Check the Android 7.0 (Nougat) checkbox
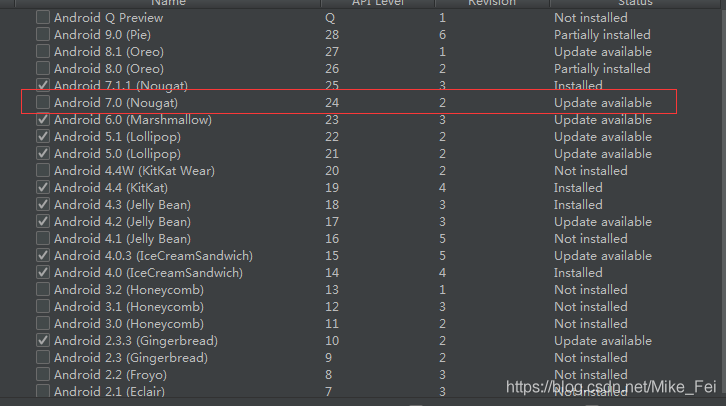The height and width of the screenshot is (406, 726). click(43, 103)
